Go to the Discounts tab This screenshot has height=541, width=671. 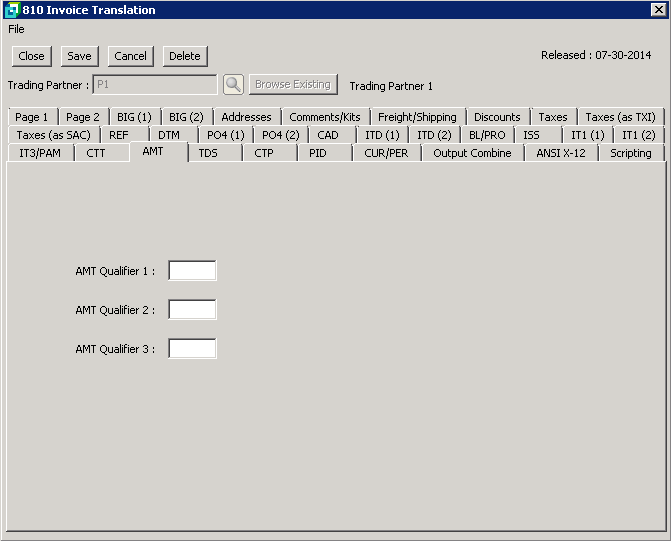(x=497, y=117)
